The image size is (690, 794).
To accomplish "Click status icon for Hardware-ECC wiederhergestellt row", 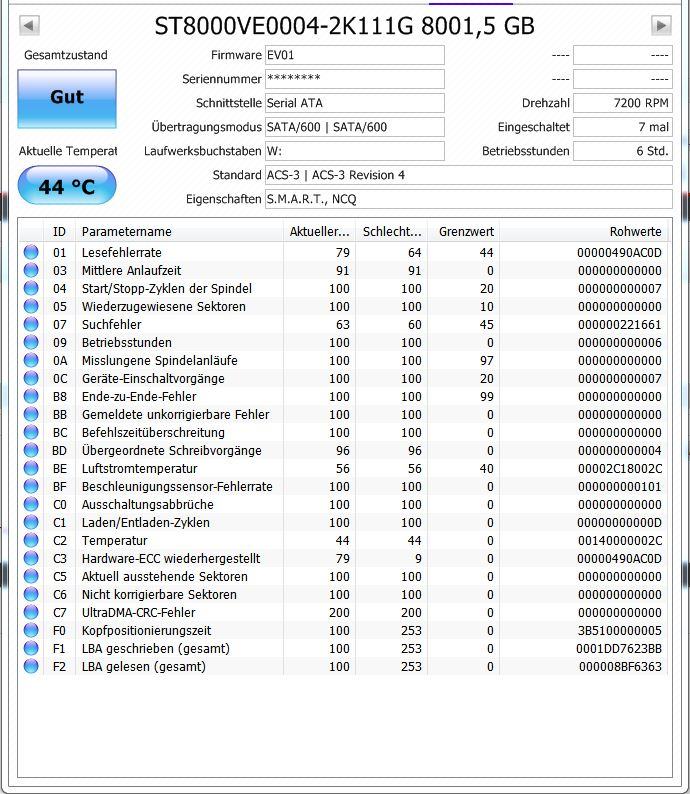I will [x=31, y=558].
